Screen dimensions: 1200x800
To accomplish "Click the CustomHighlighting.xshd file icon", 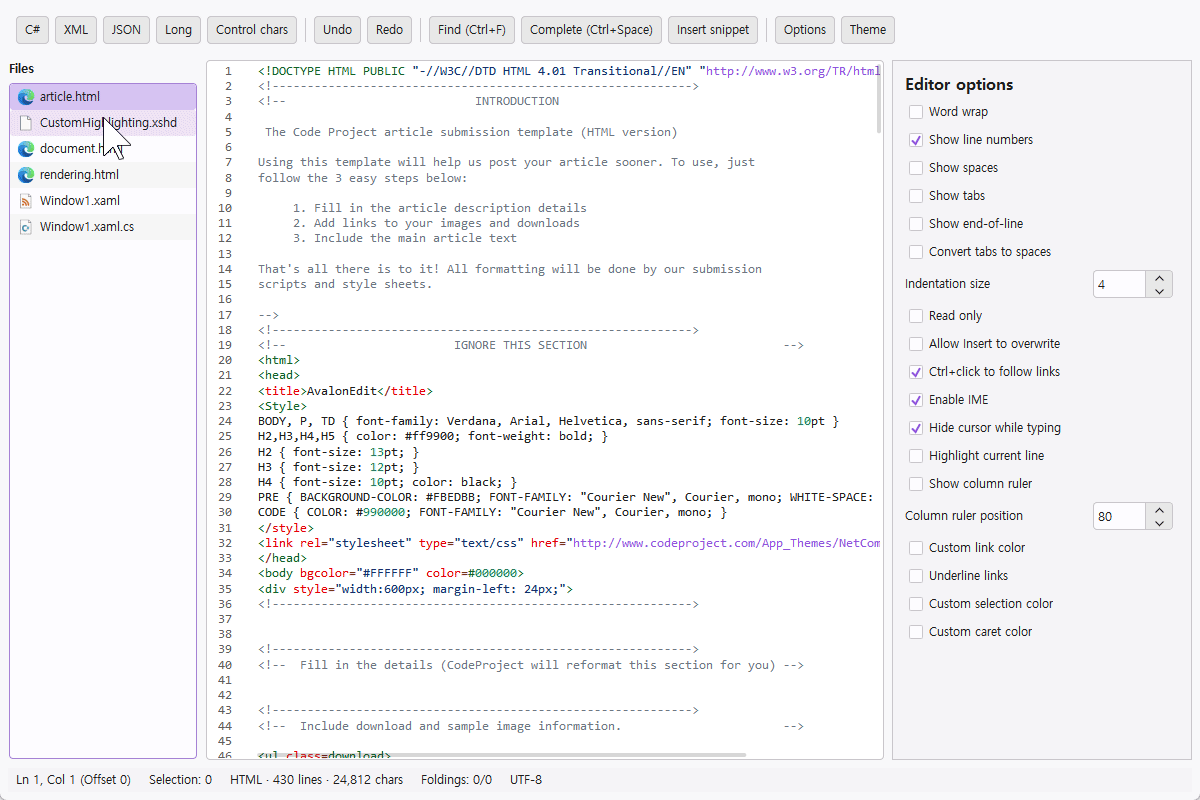I will (26, 123).
